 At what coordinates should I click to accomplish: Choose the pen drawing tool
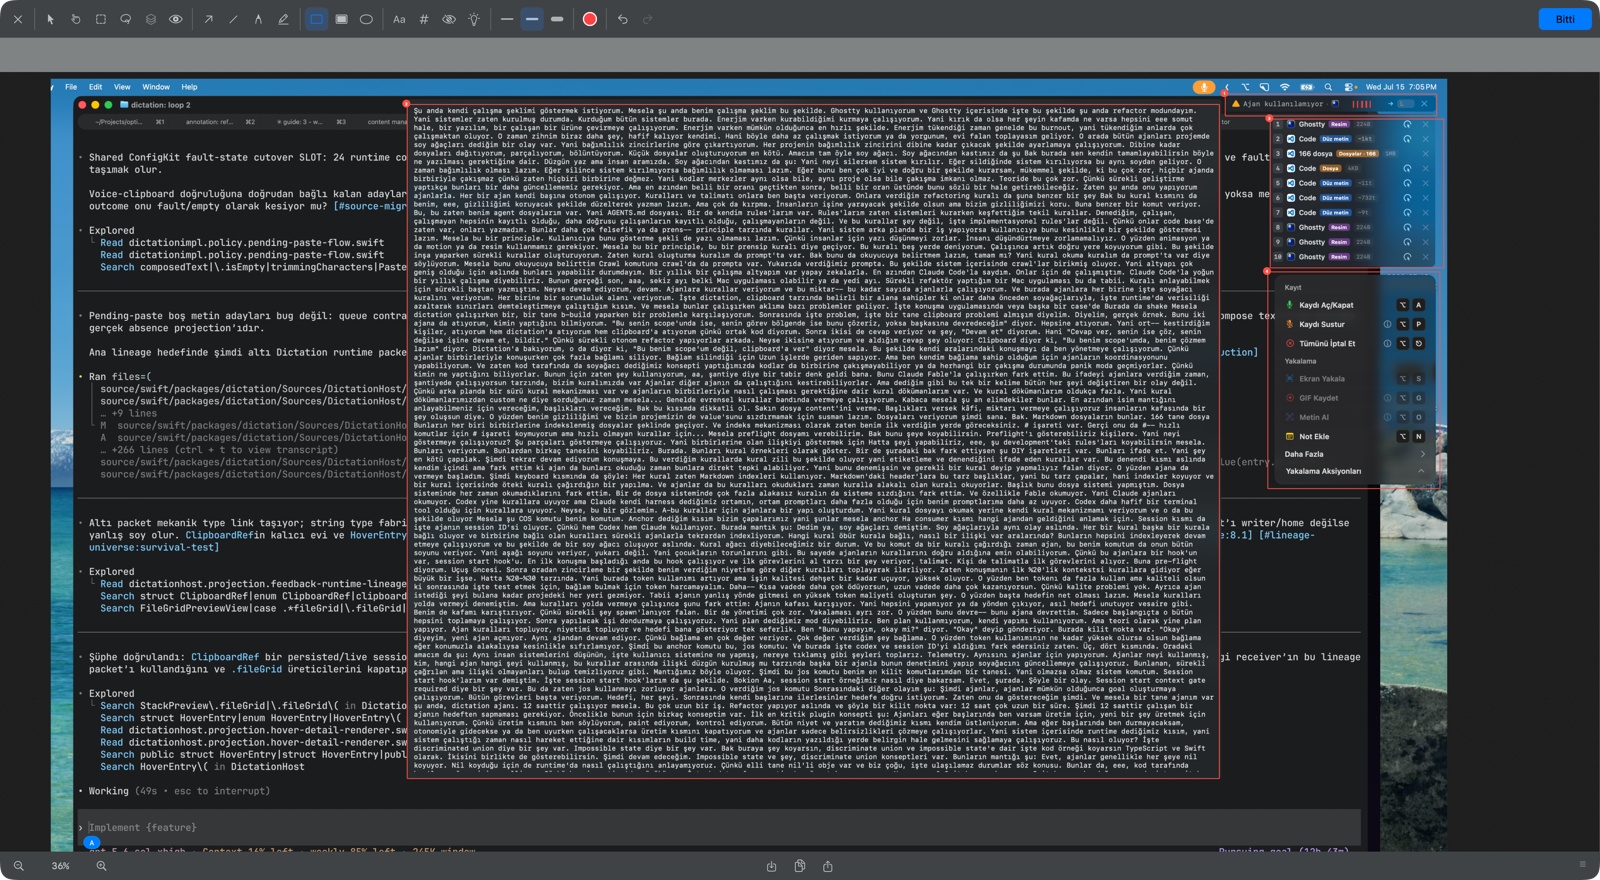pos(258,19)
